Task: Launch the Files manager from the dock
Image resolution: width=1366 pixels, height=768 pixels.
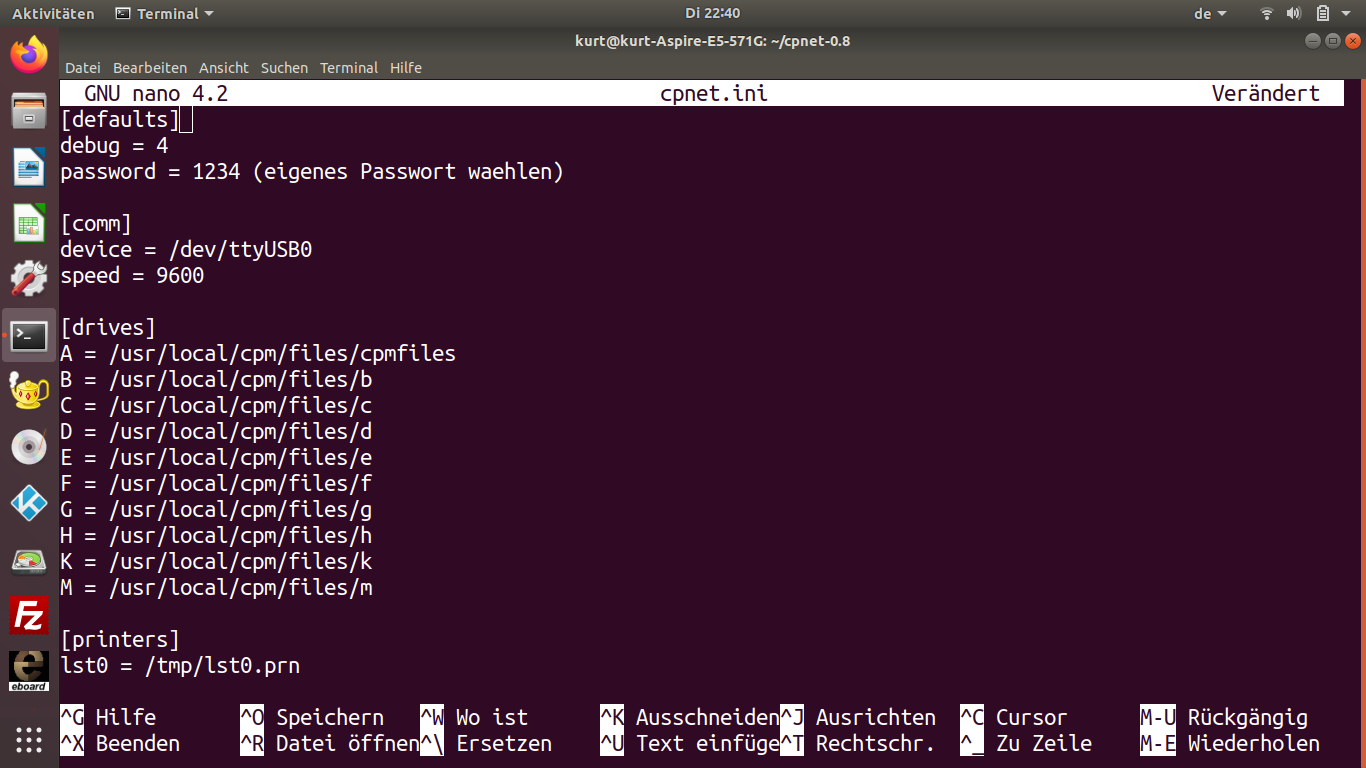Action: tap(29, 110)
